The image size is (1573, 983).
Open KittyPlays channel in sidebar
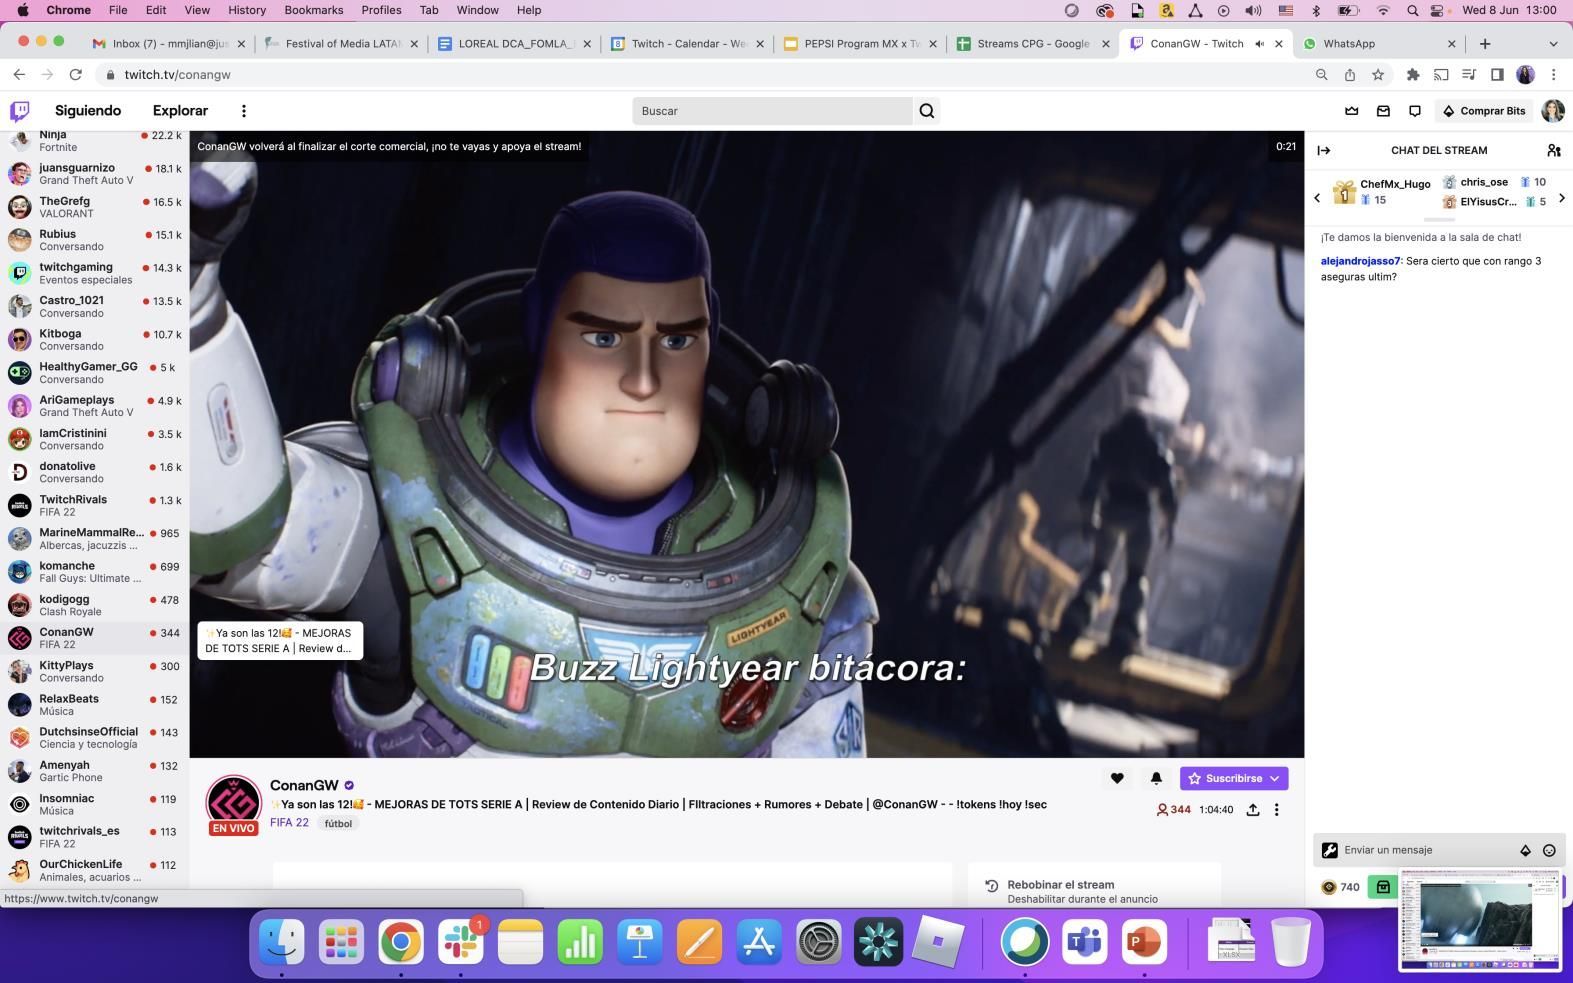(x=95, y=671)
